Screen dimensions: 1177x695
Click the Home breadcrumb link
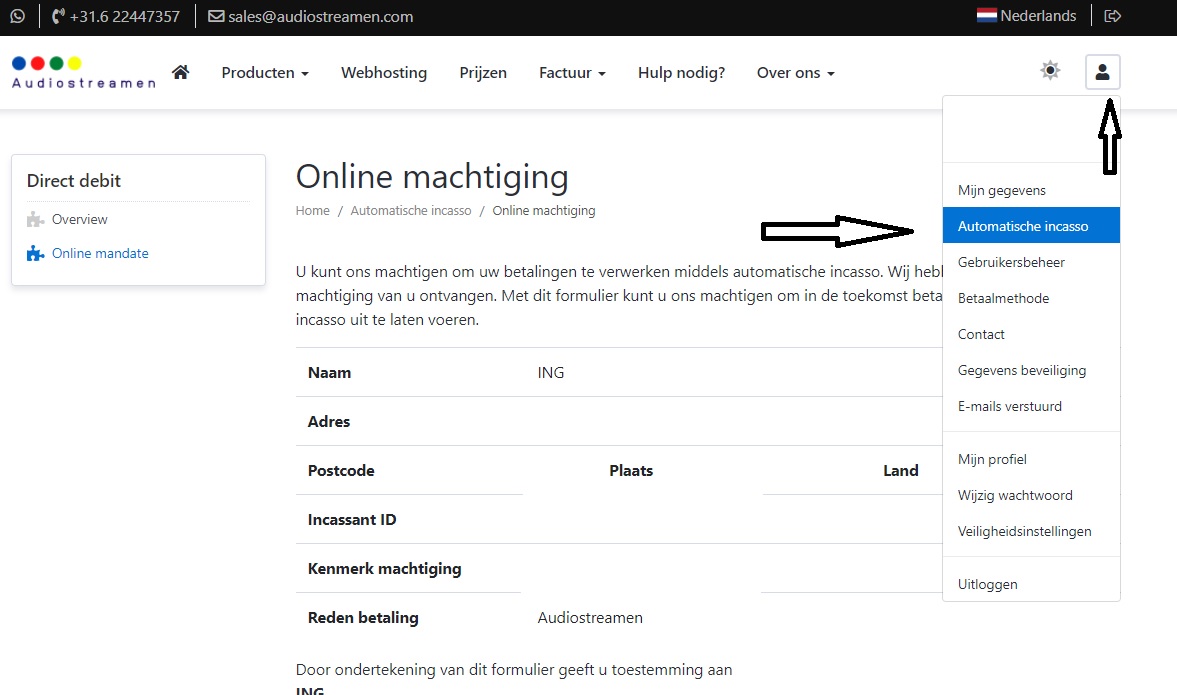[x=312, y=211]
